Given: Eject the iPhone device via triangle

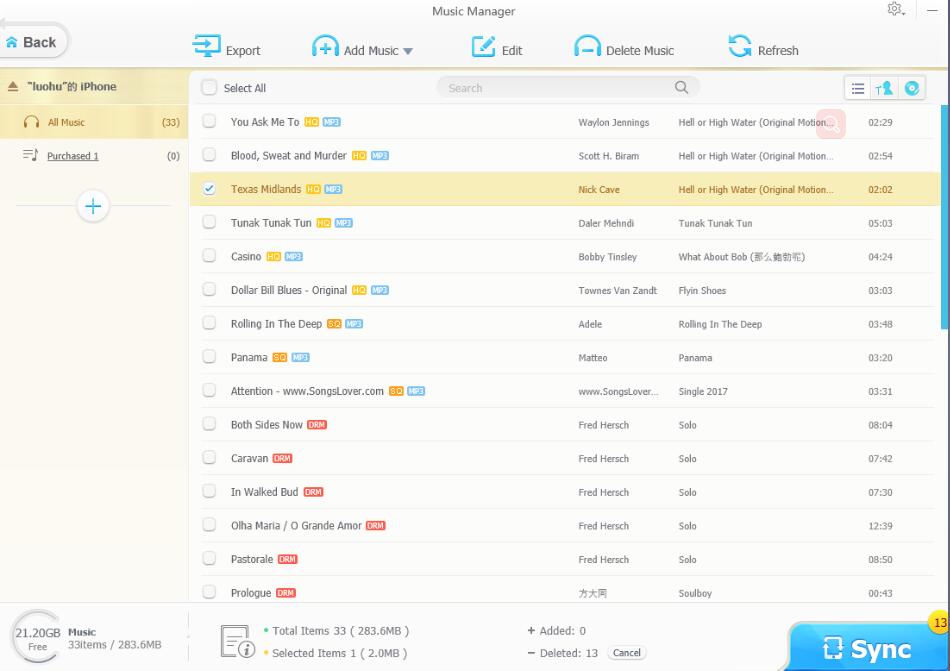Looking at the screenshot, I should (13, 87).
